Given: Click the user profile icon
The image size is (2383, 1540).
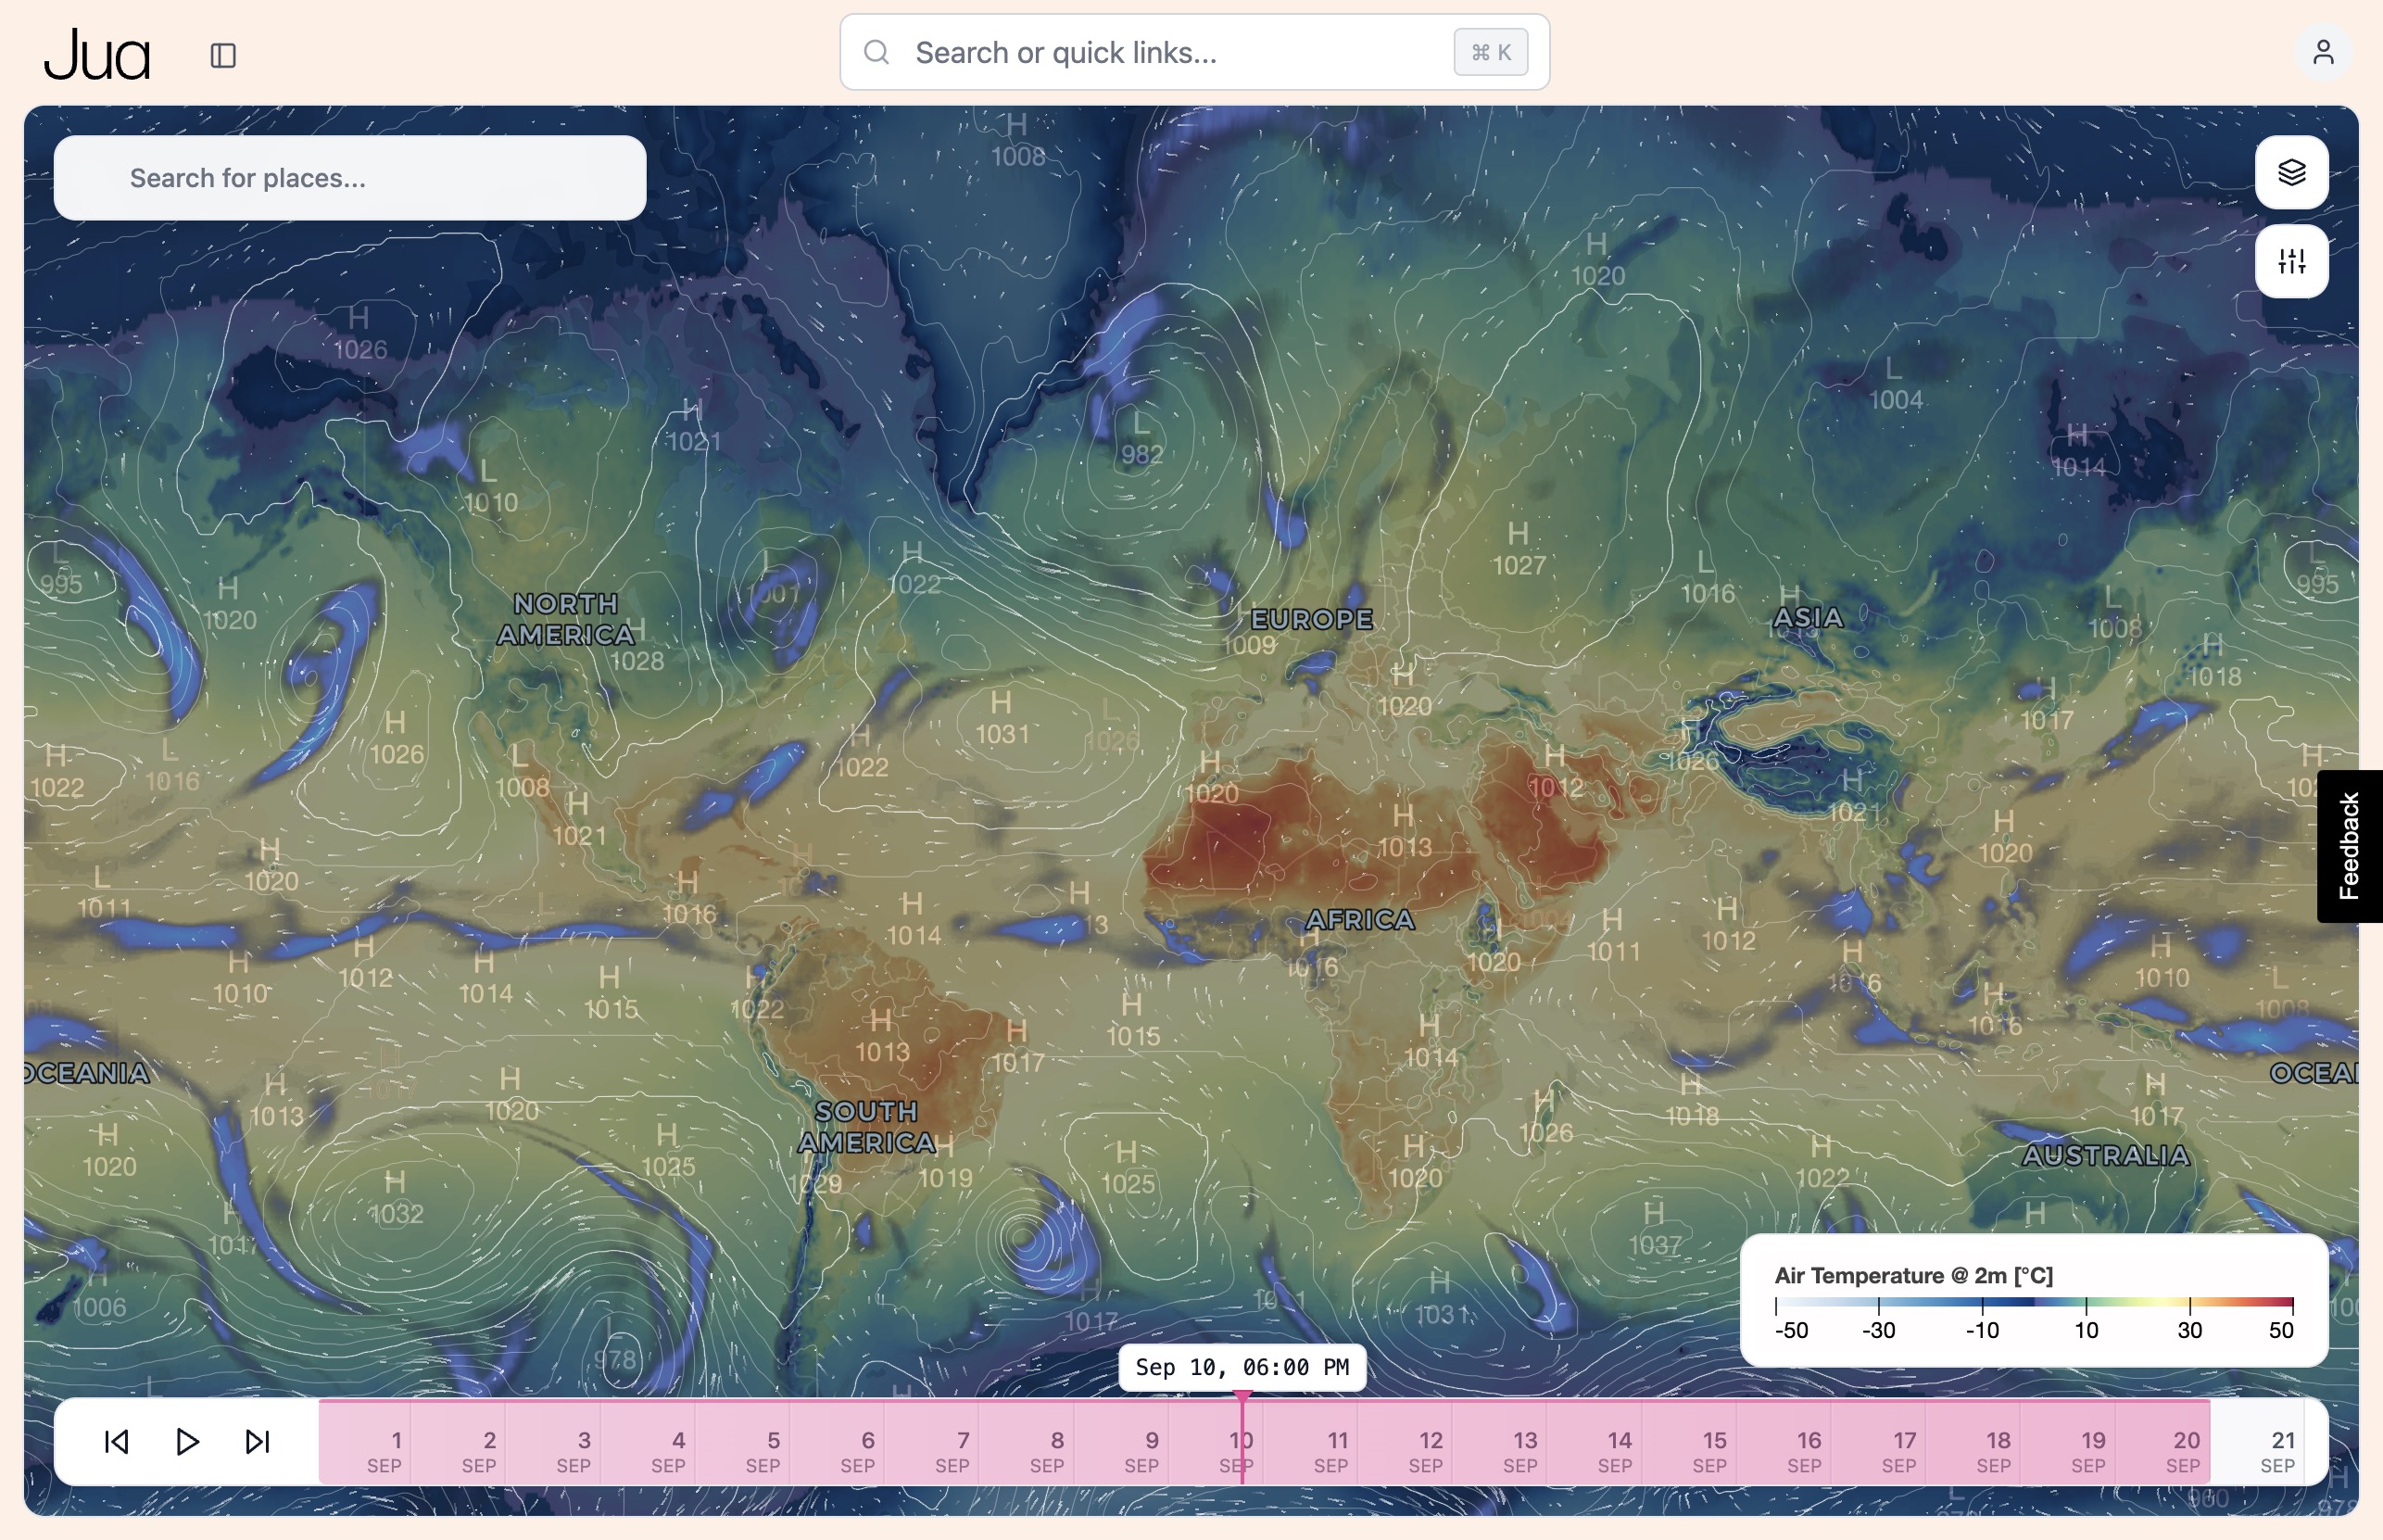Looking at the screenshot, I should [2325, 51].
